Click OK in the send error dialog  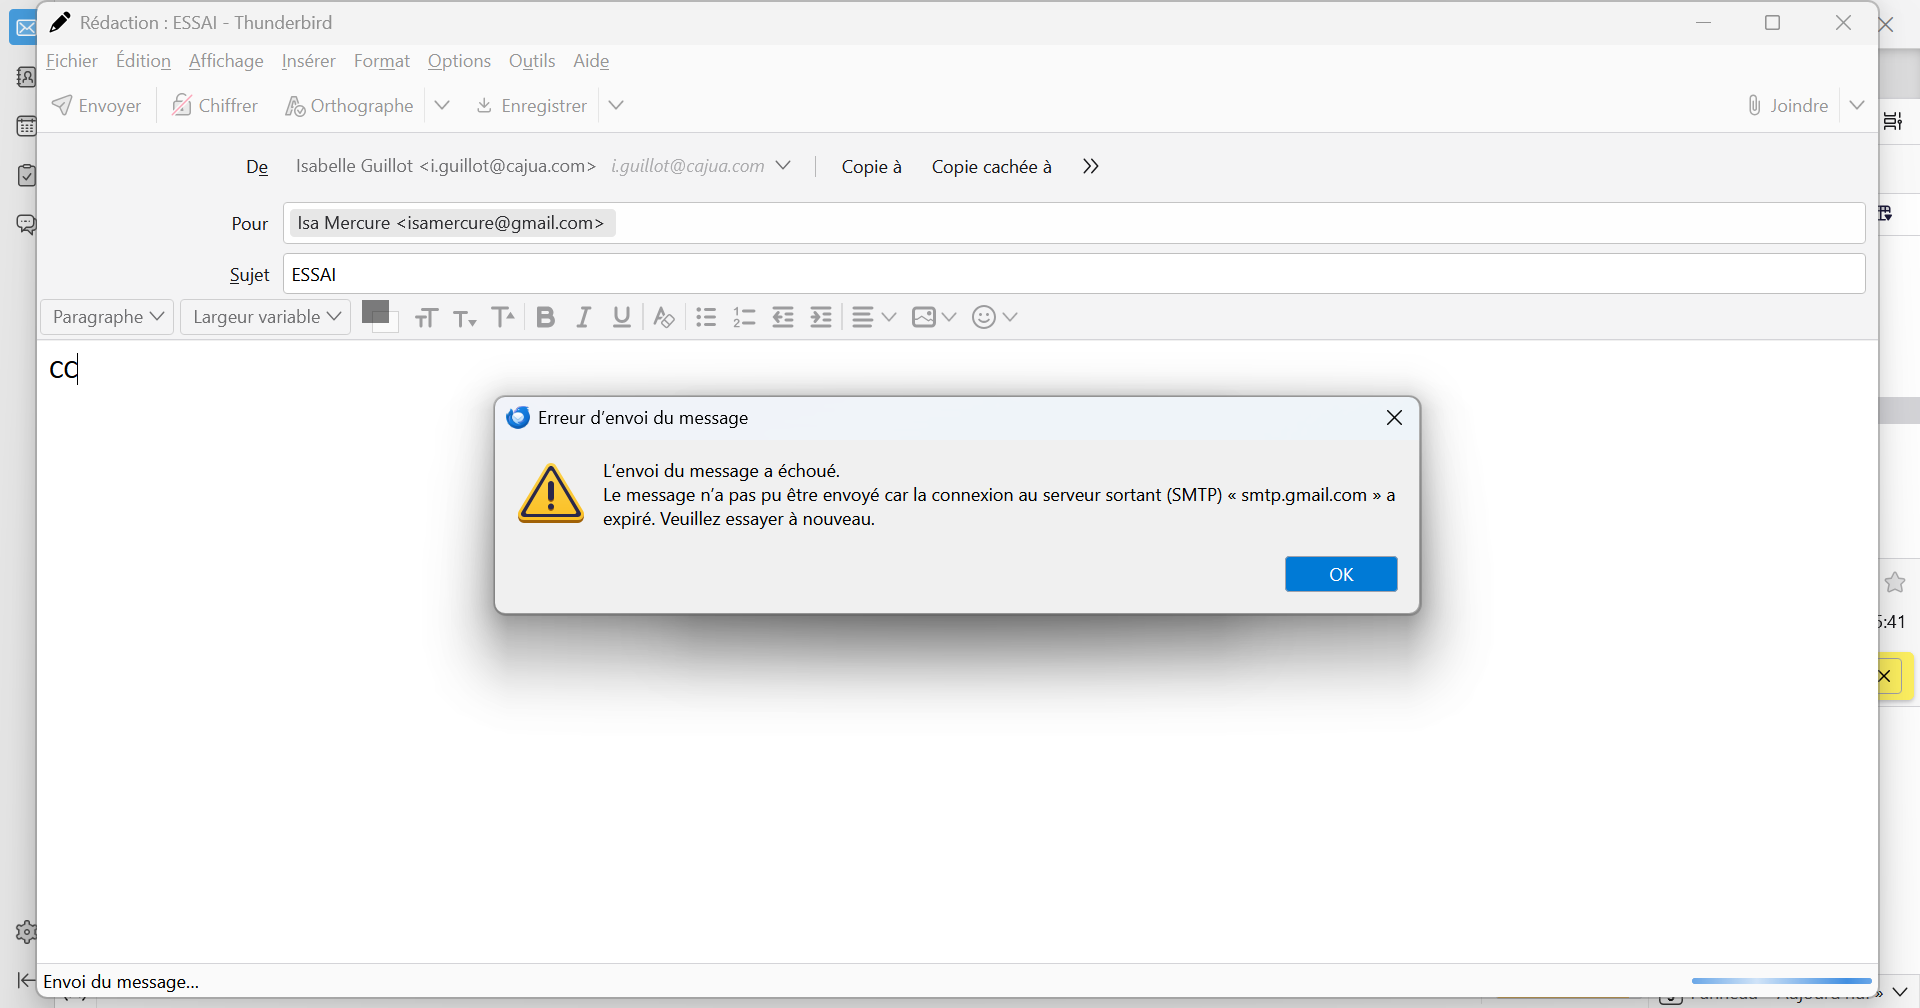coord(1341,574)
